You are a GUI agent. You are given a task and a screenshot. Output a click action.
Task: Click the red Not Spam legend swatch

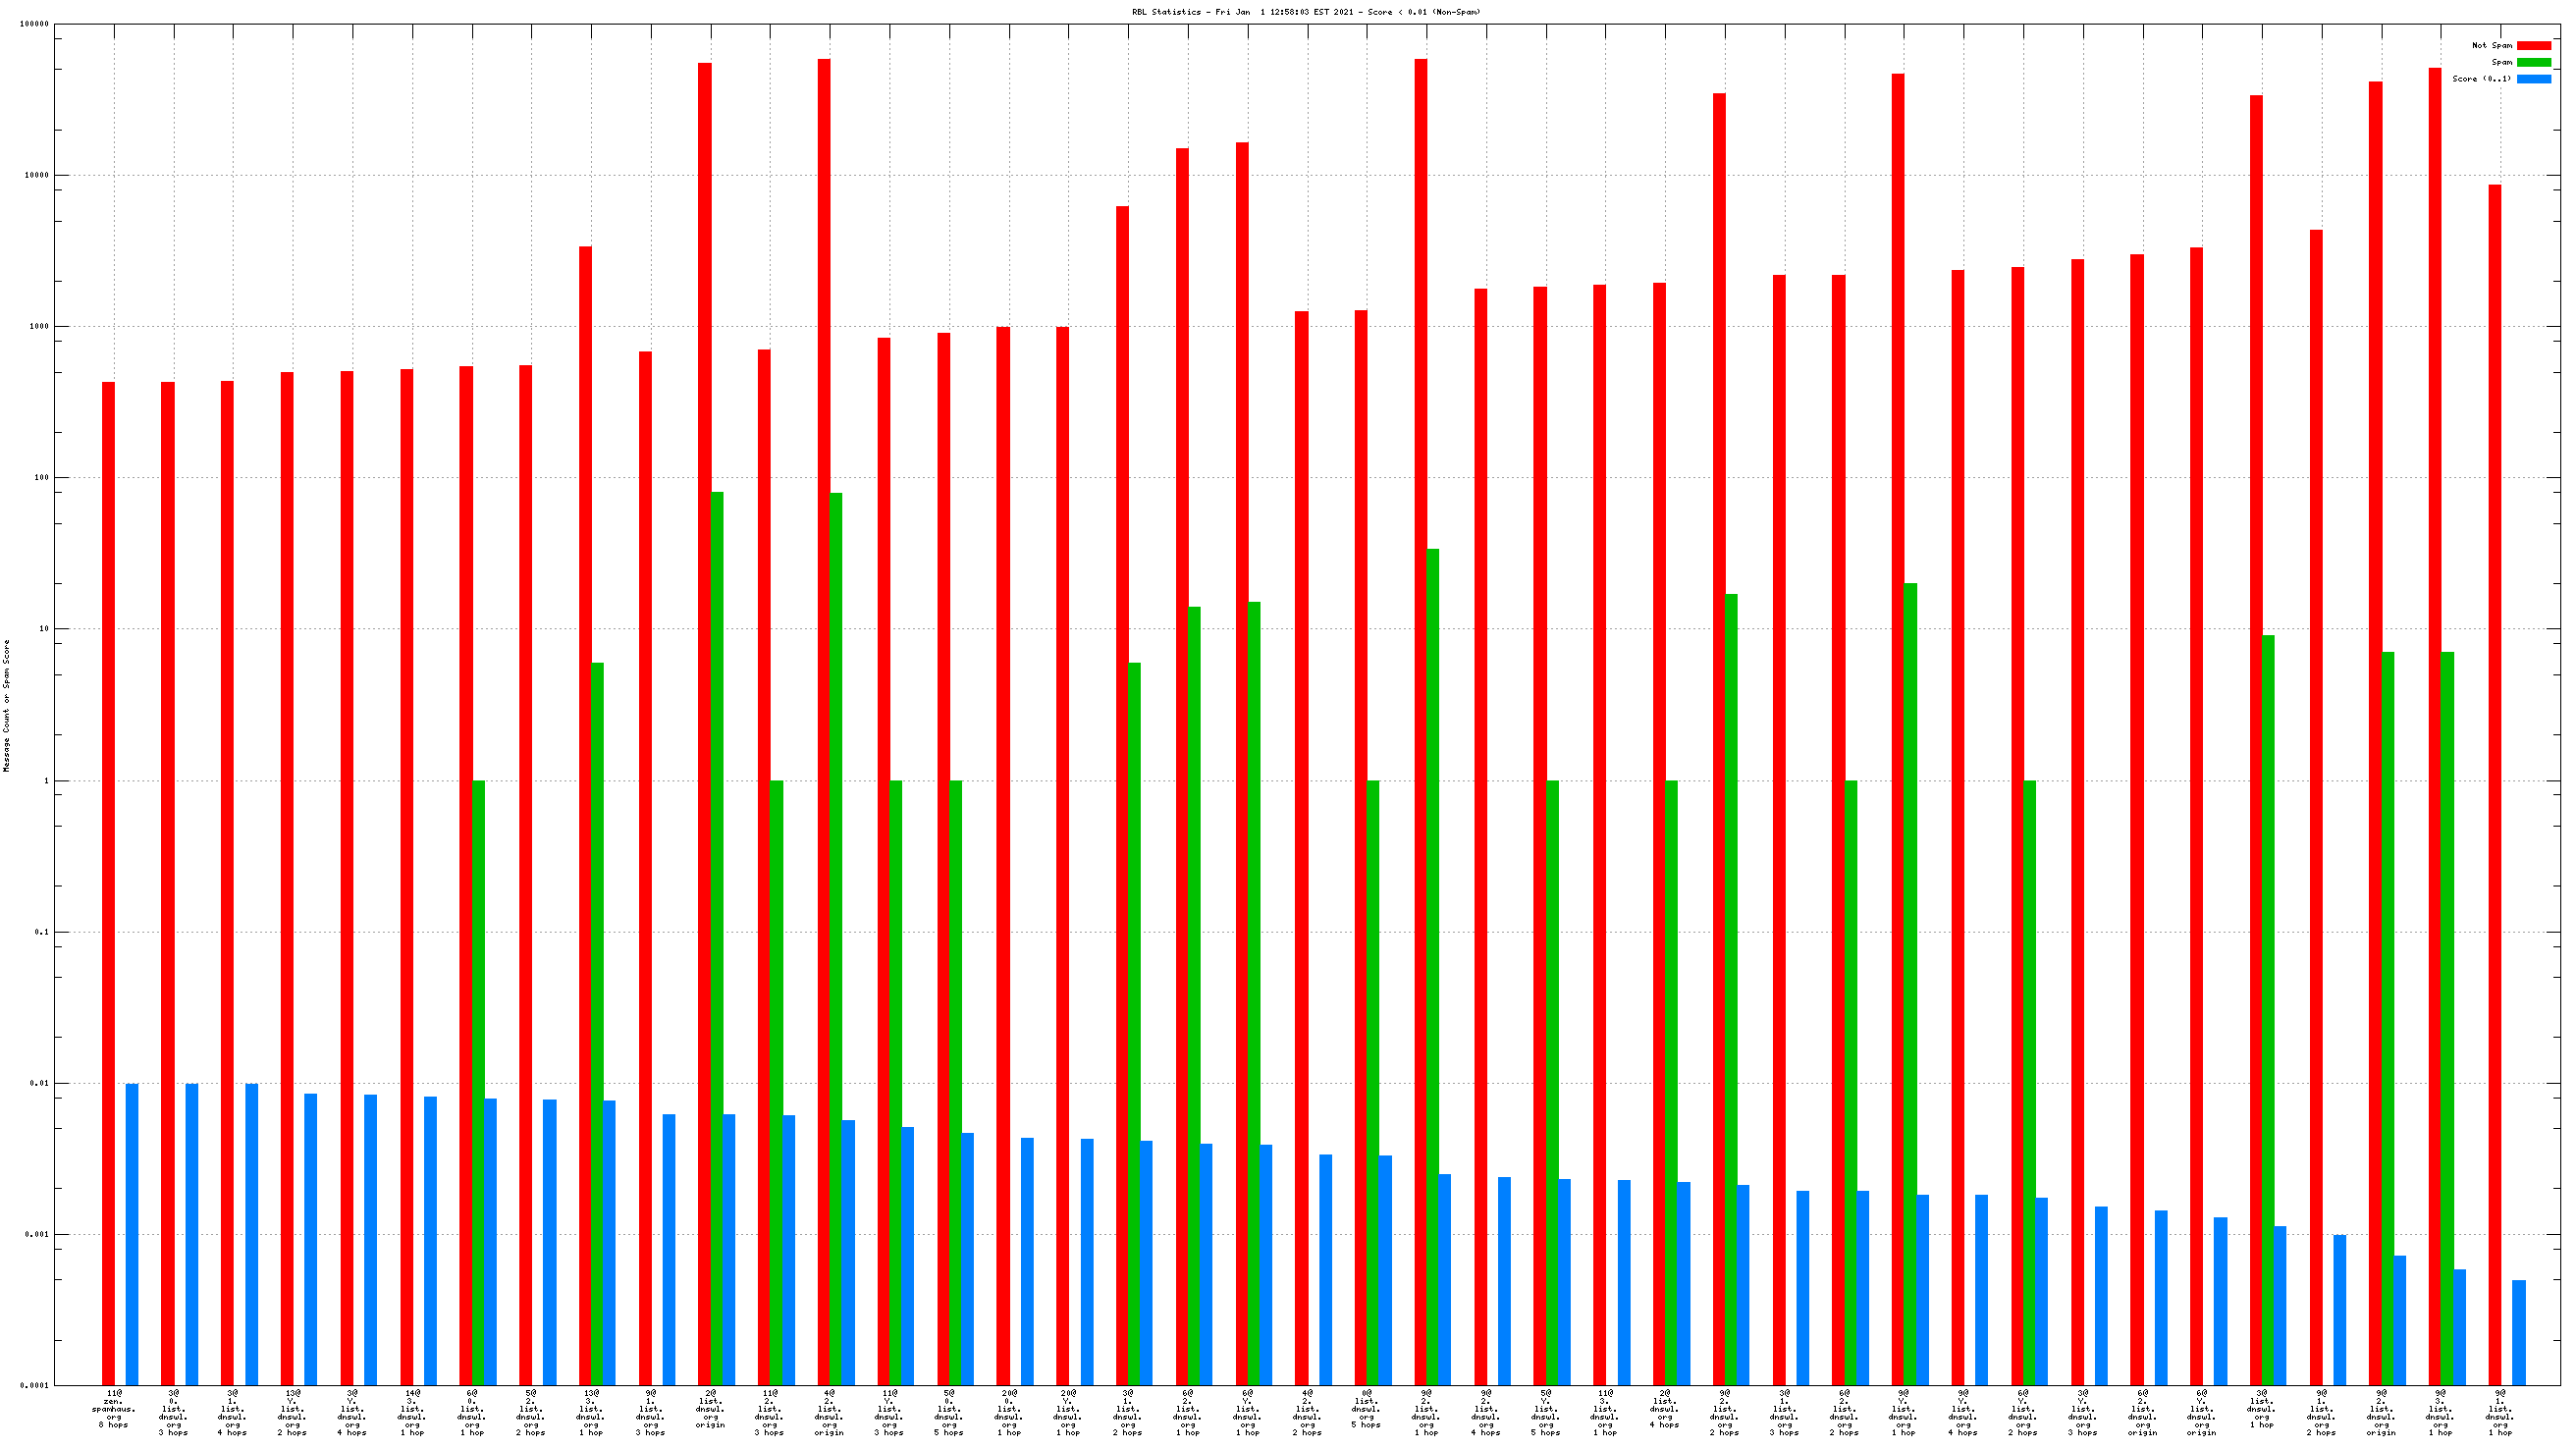point(2533,45)
